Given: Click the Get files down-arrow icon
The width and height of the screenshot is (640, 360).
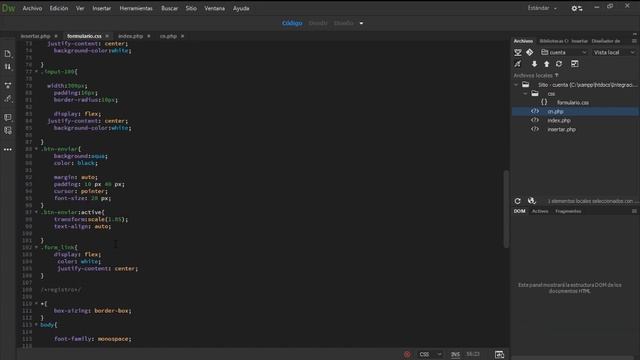Looking at the screenshot, I should [x=534, y=64].
